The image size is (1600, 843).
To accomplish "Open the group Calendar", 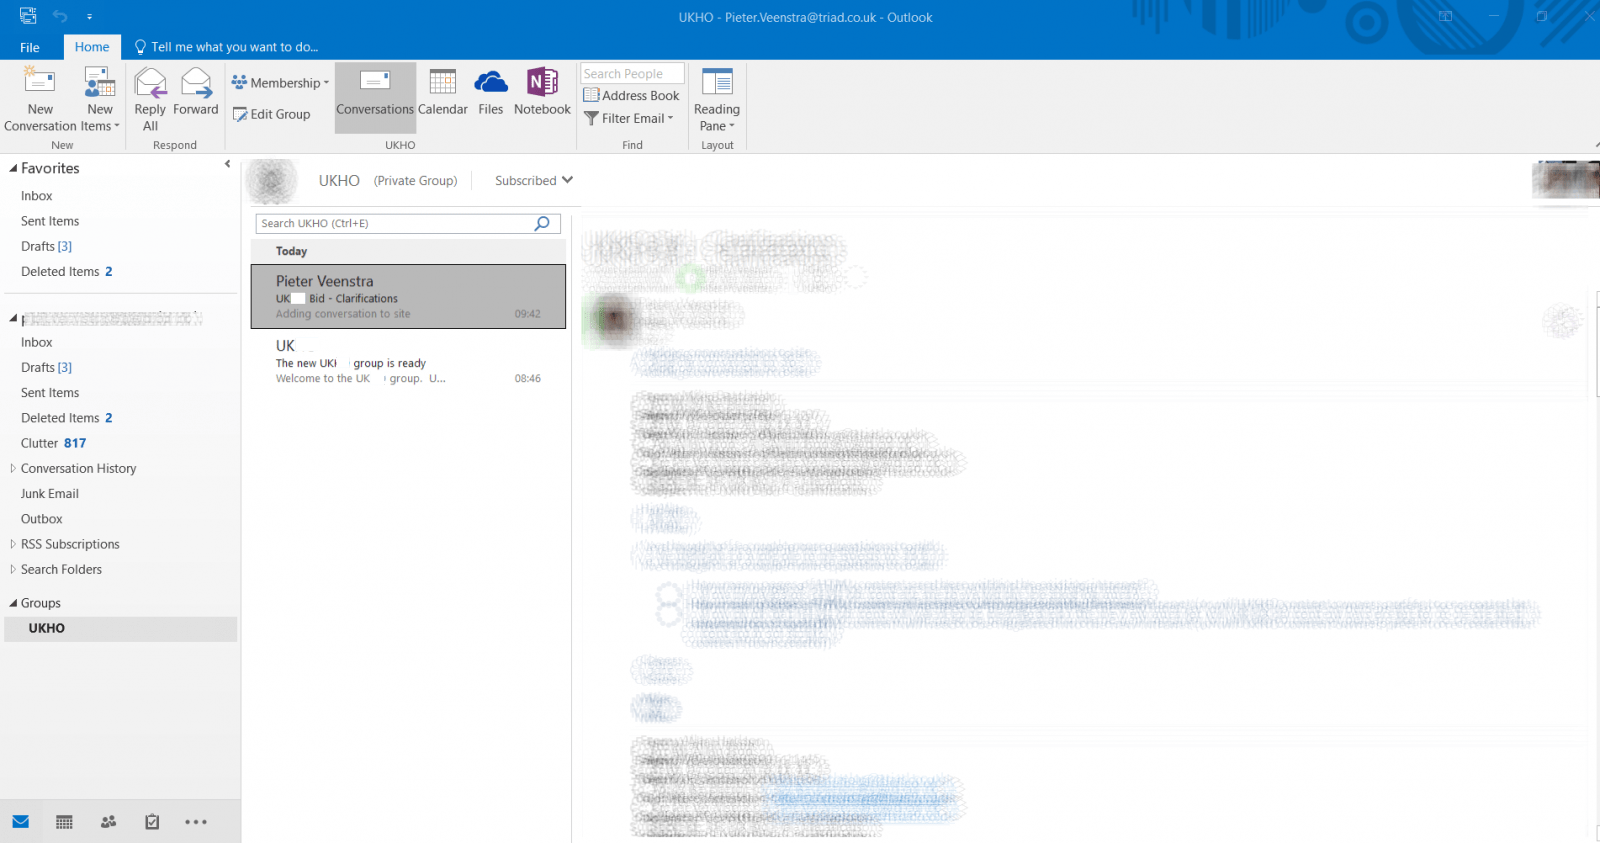I will pyautogui.click(x=442, y=93).
